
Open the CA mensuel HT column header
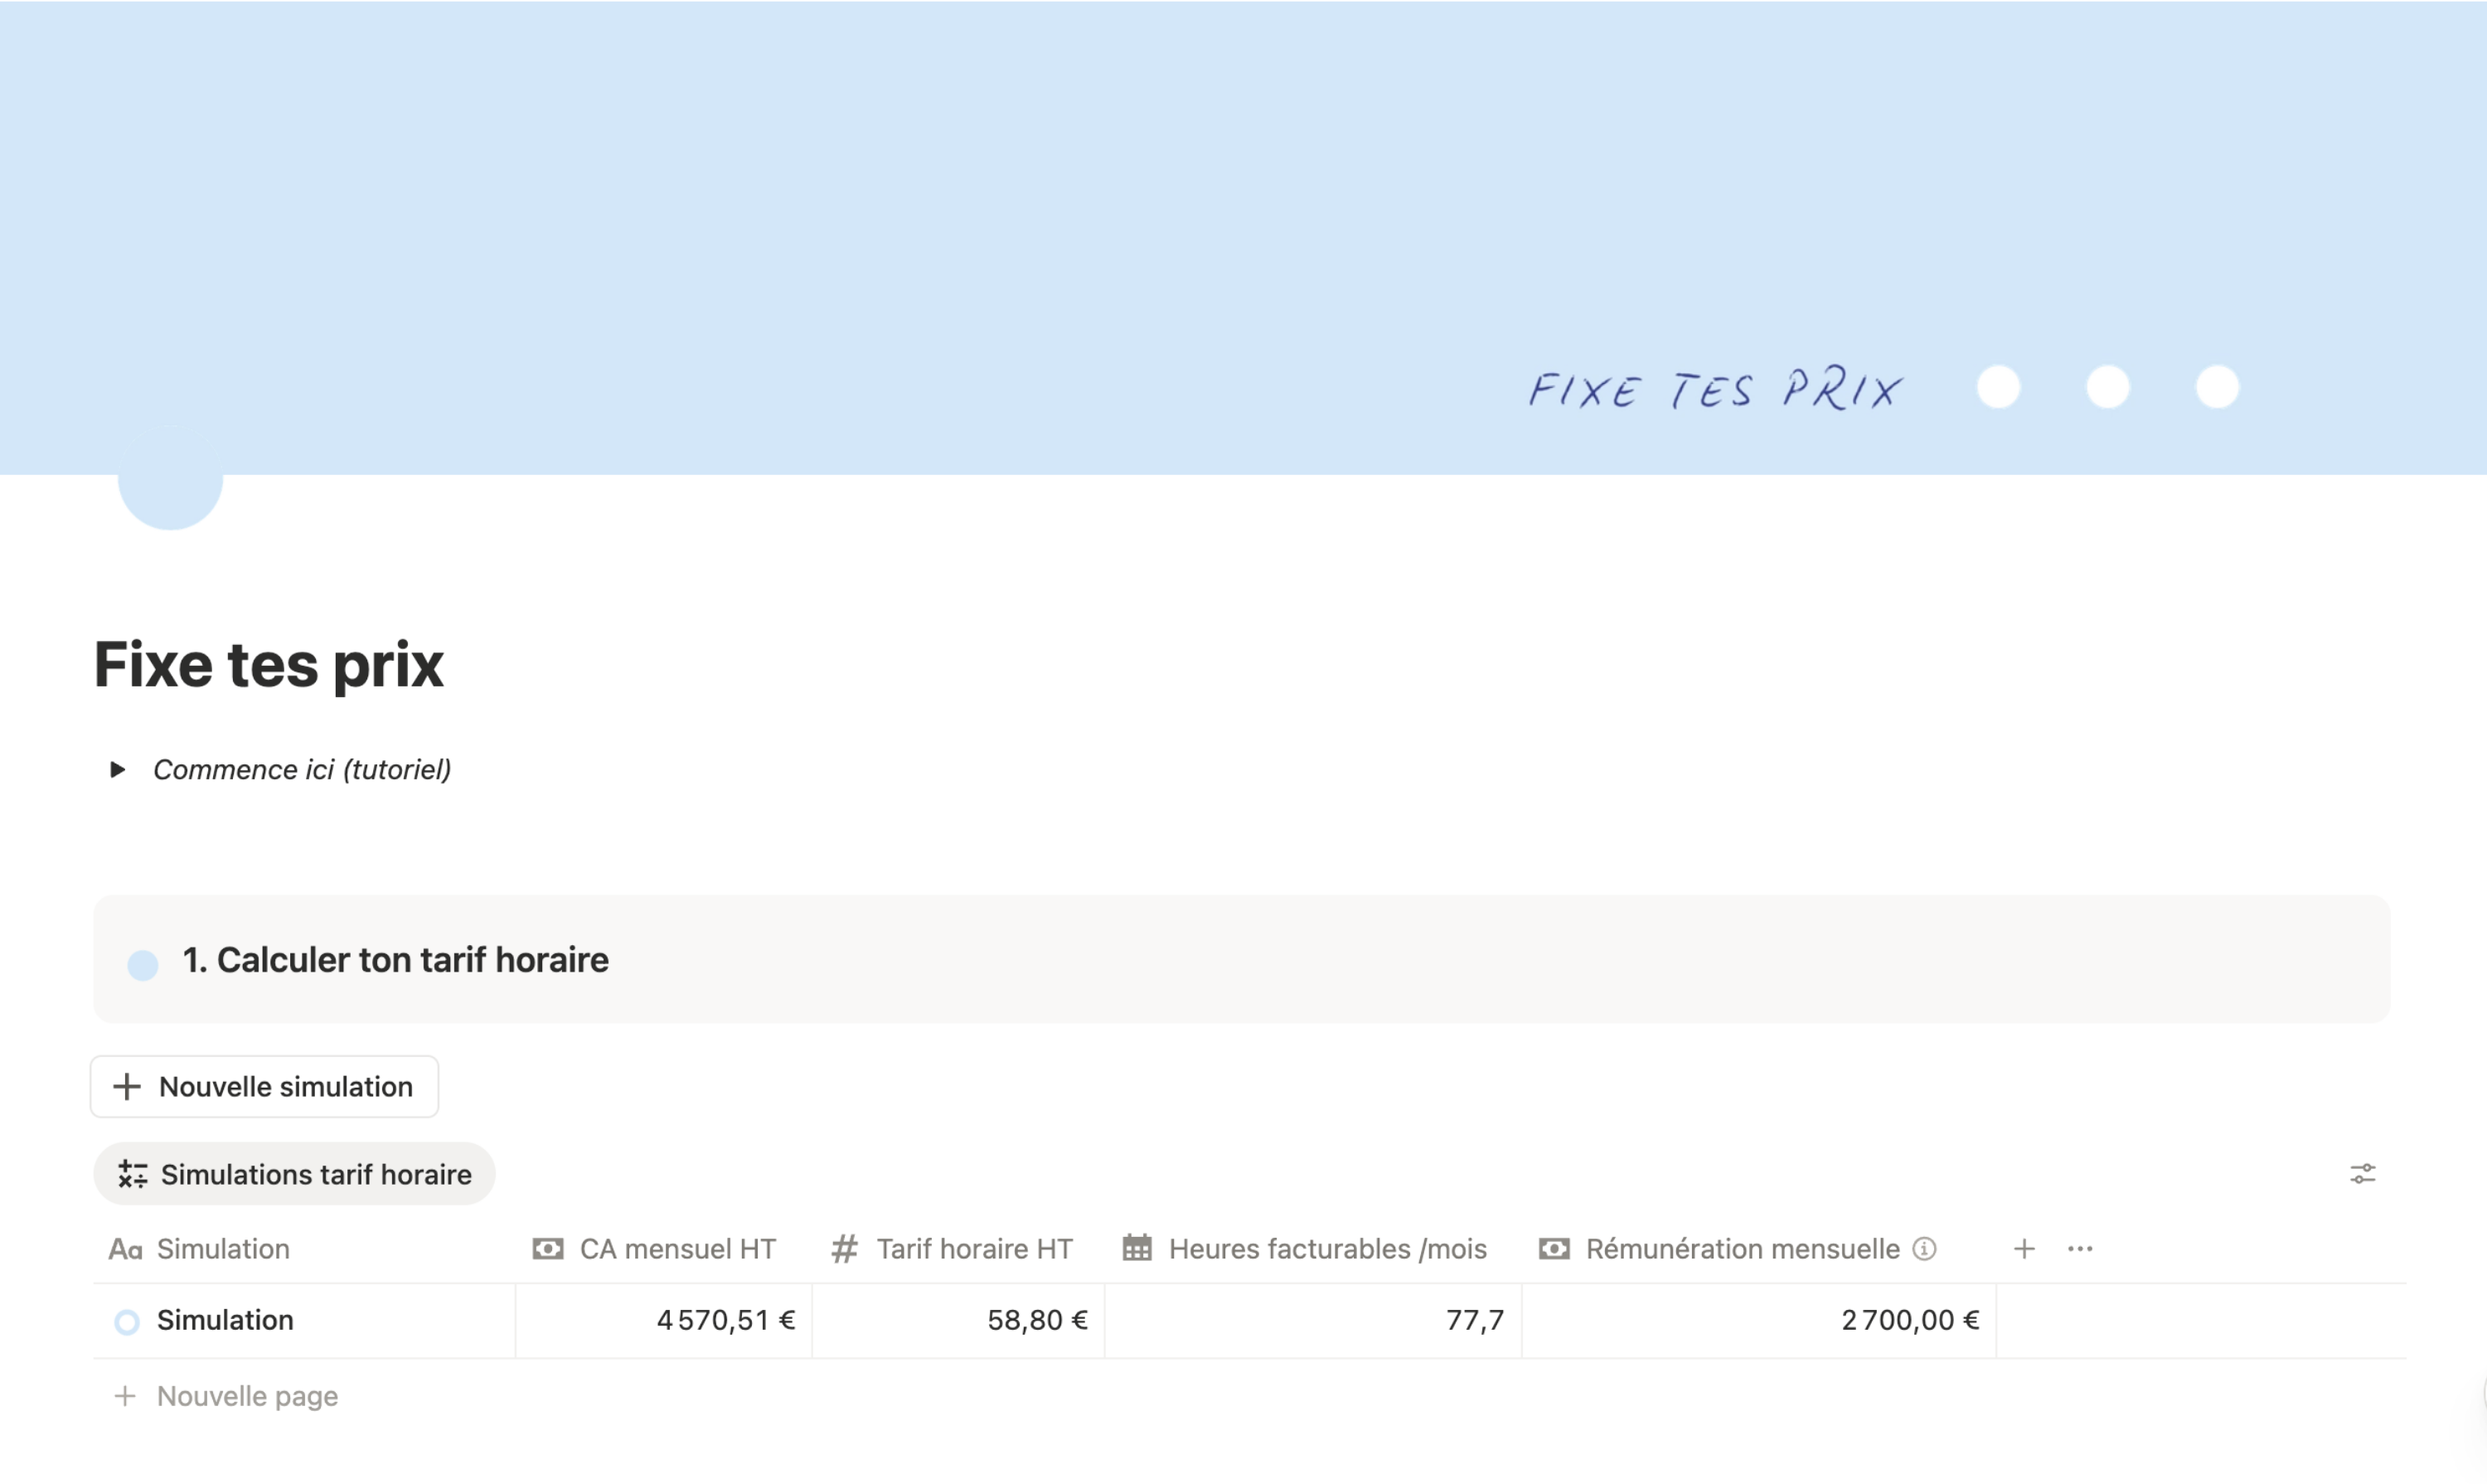click(664, 1249)
